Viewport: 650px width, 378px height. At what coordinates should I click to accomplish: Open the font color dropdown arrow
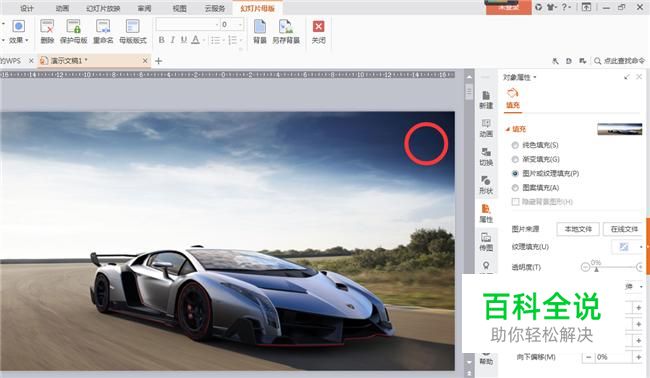coord(204,40)
